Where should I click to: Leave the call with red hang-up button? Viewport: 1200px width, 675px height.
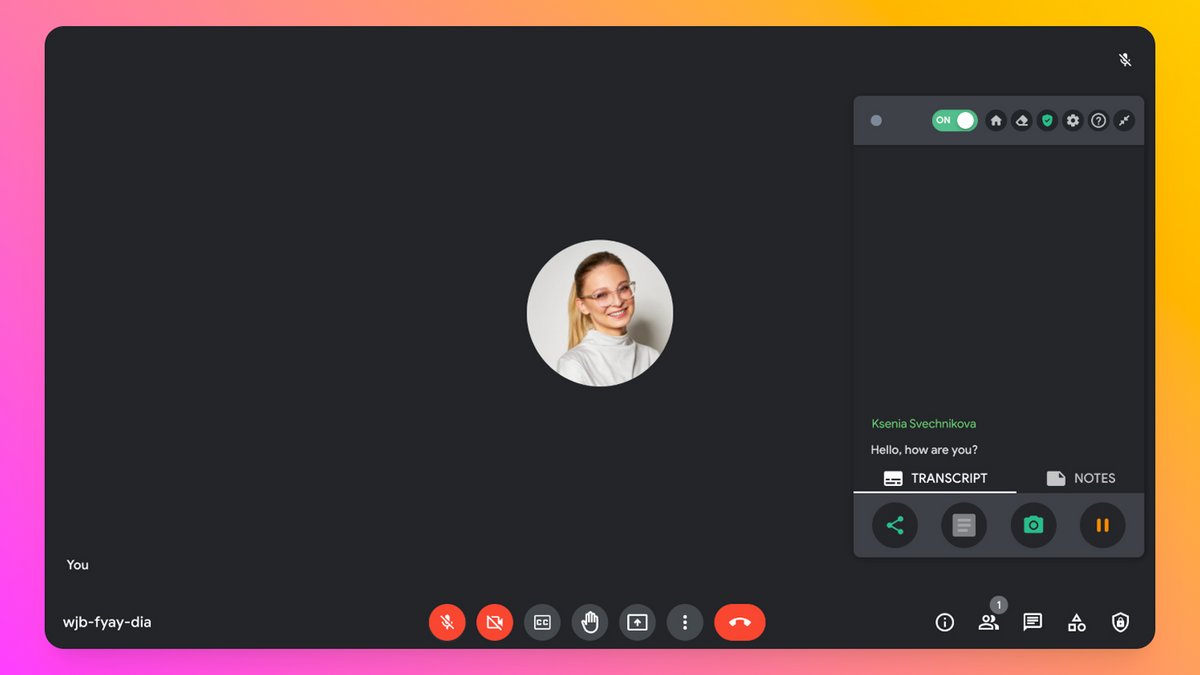point(740,622)
